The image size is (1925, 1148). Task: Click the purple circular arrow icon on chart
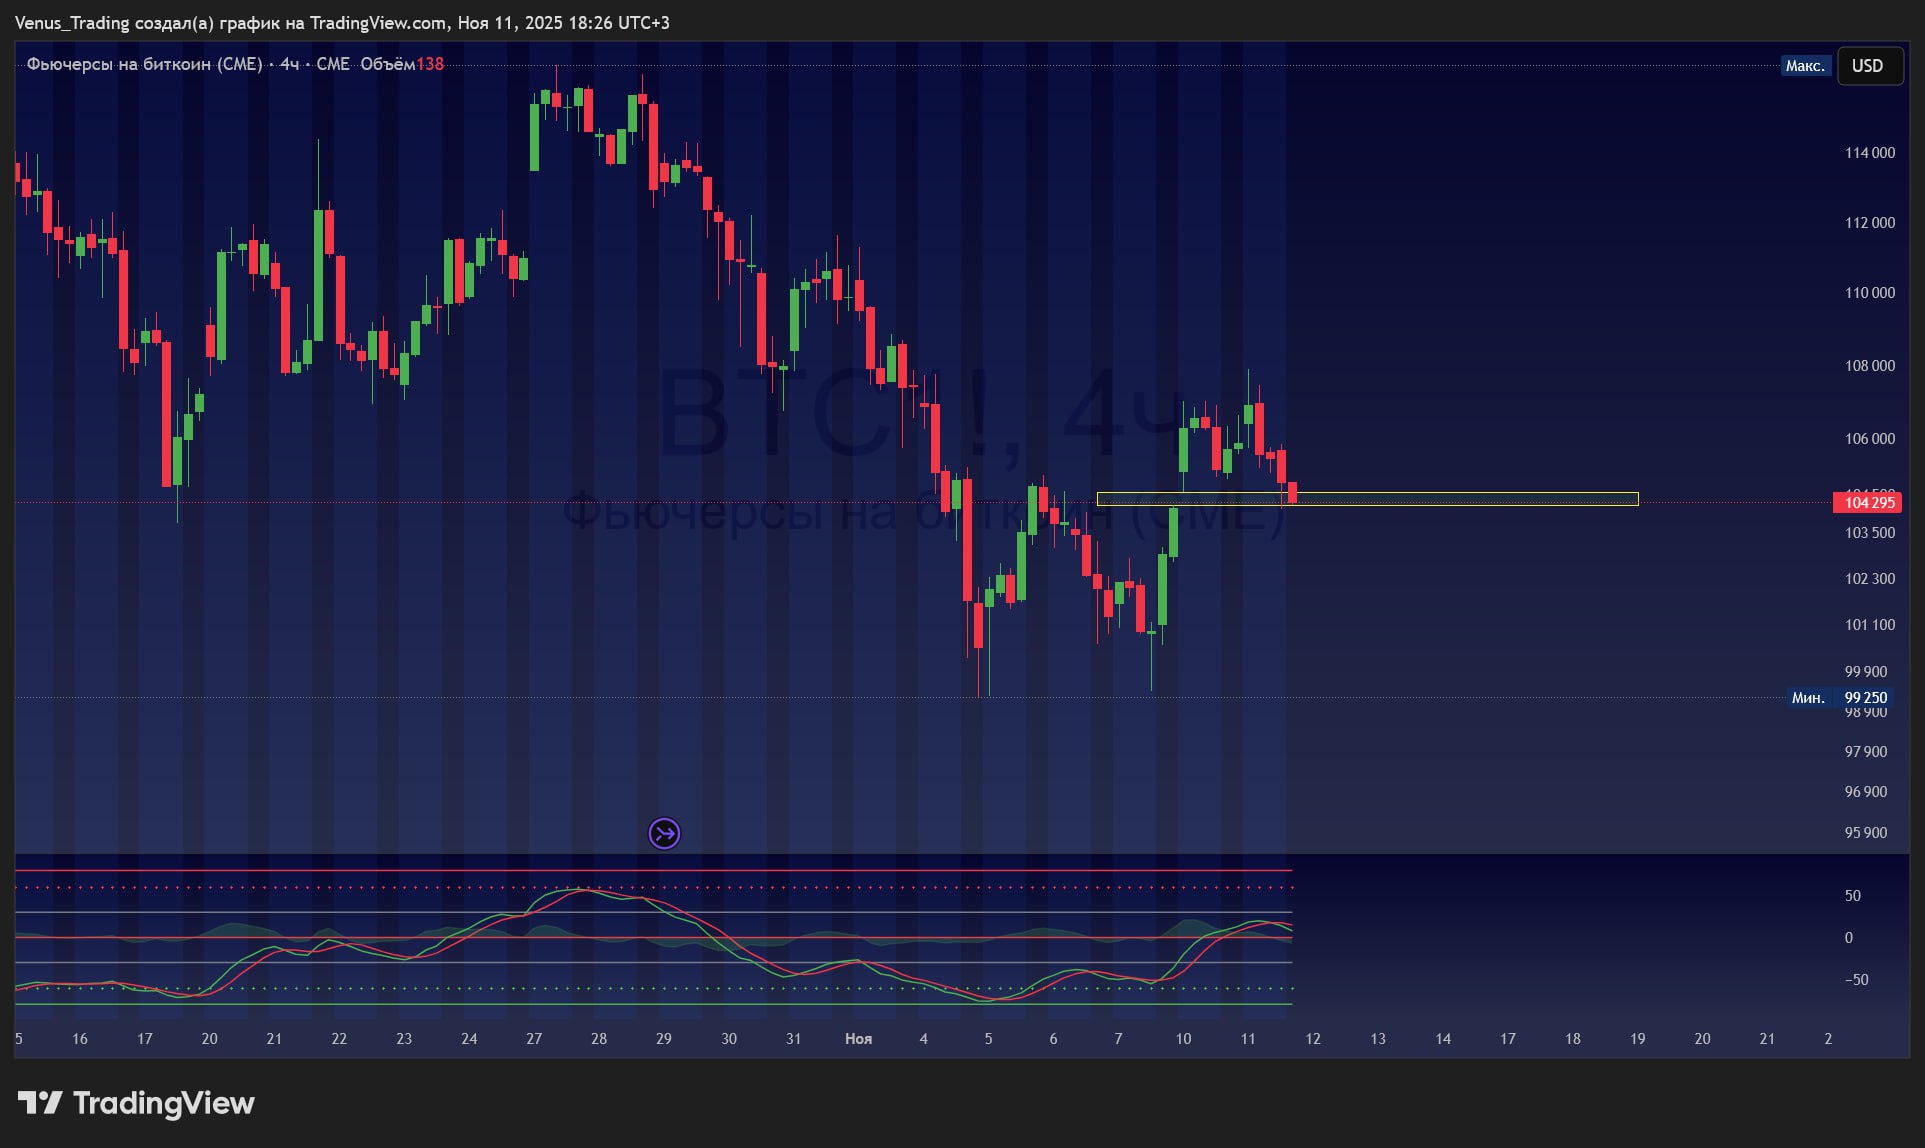(664, 833)
